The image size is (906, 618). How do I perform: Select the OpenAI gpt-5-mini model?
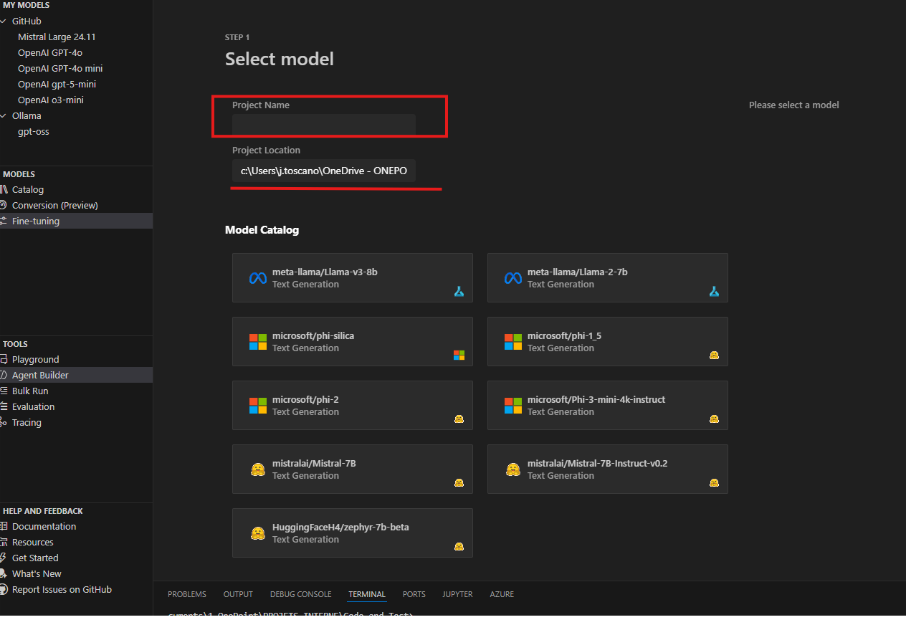pyautogui.click(x=57, y=84)
